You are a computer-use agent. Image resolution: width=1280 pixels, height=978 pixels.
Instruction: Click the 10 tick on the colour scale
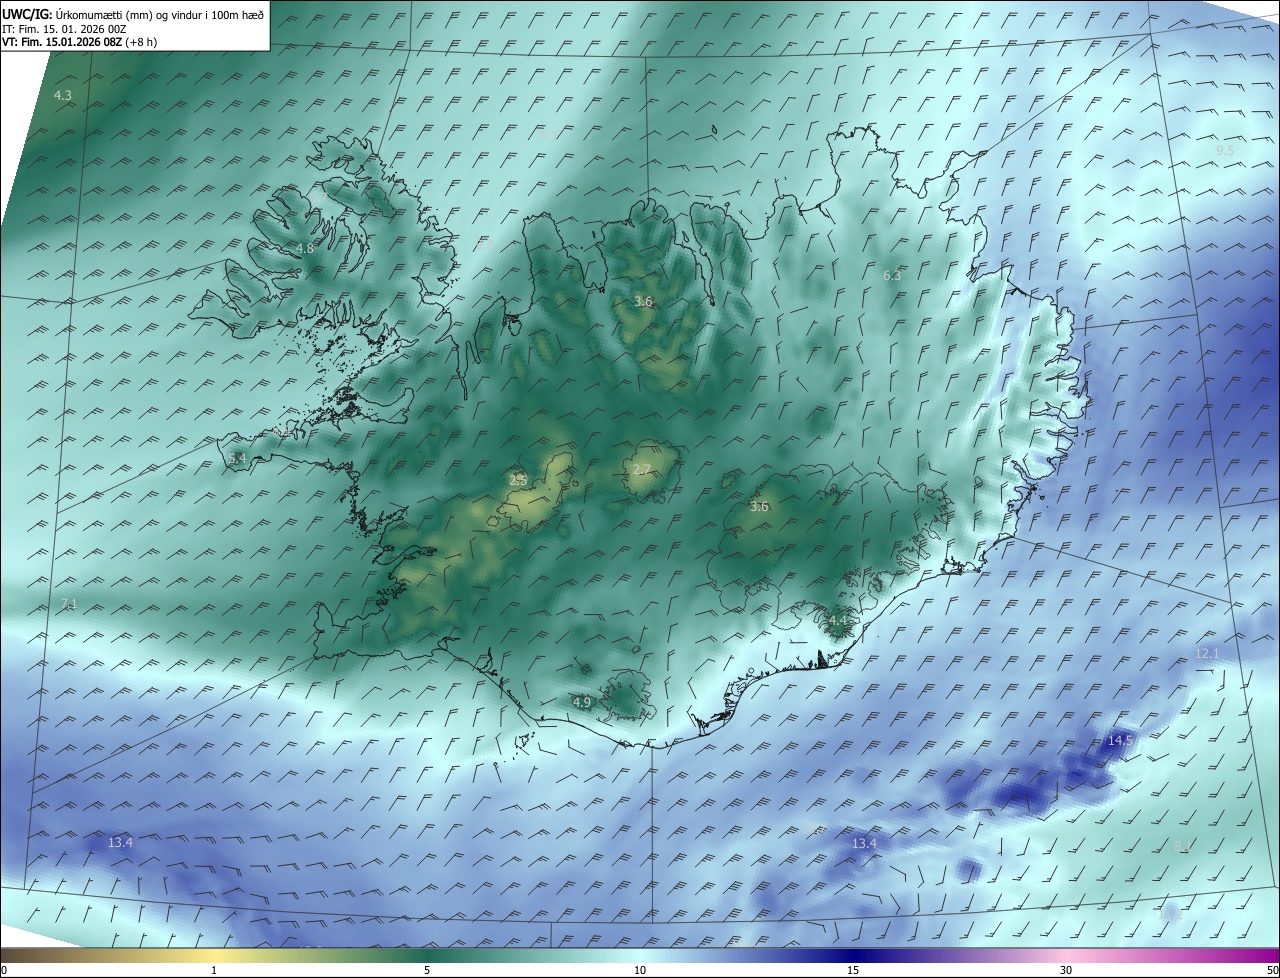pos(640,970)
